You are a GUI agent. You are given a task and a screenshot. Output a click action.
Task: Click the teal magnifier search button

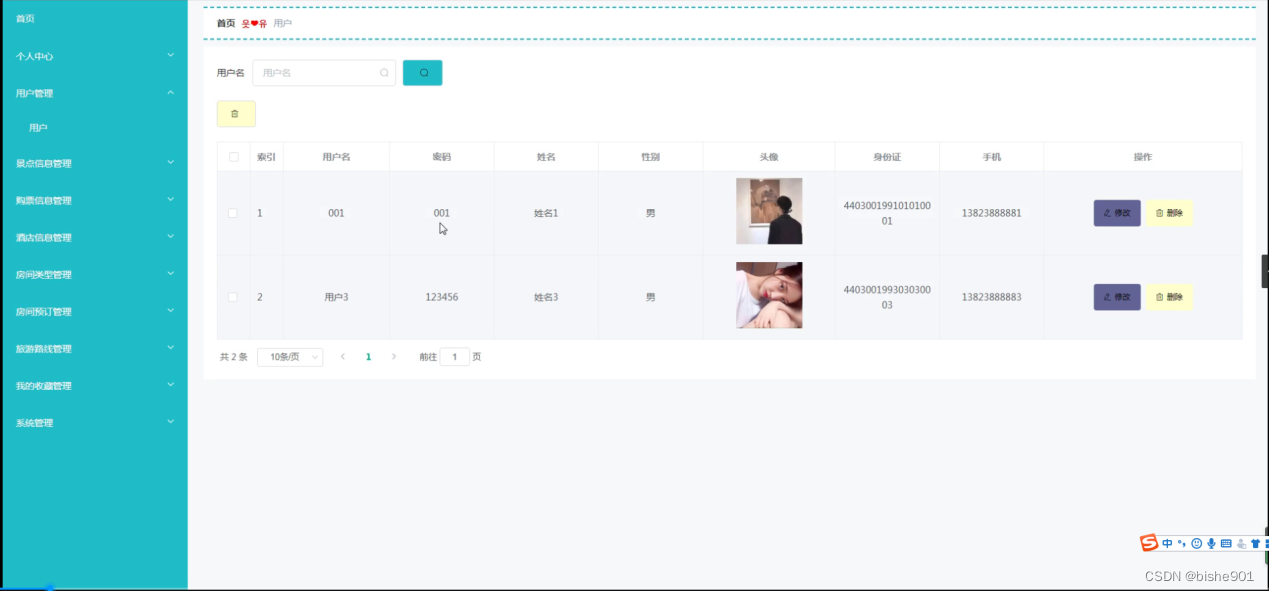click(422, 73)
